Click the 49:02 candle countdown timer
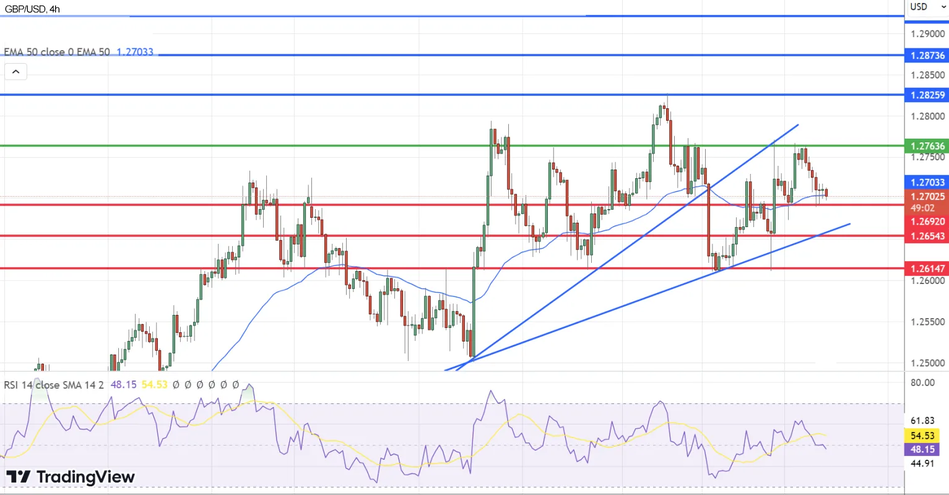The width and height of the screenshot is (949, 495). pyautogui.click(x=922, y=208)
